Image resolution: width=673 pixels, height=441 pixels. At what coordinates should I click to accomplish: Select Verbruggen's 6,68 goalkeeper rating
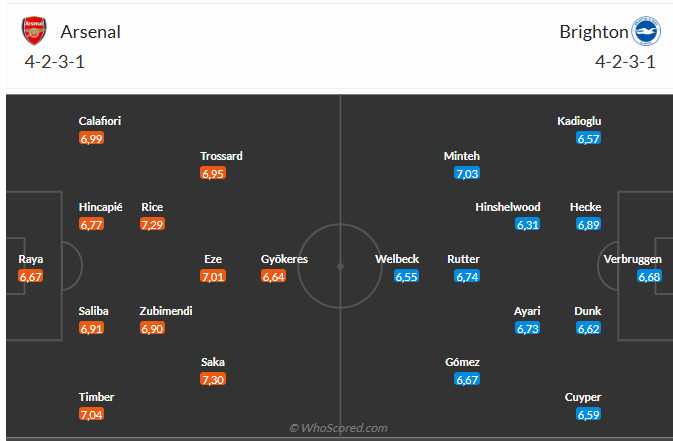tap(649, 276)
